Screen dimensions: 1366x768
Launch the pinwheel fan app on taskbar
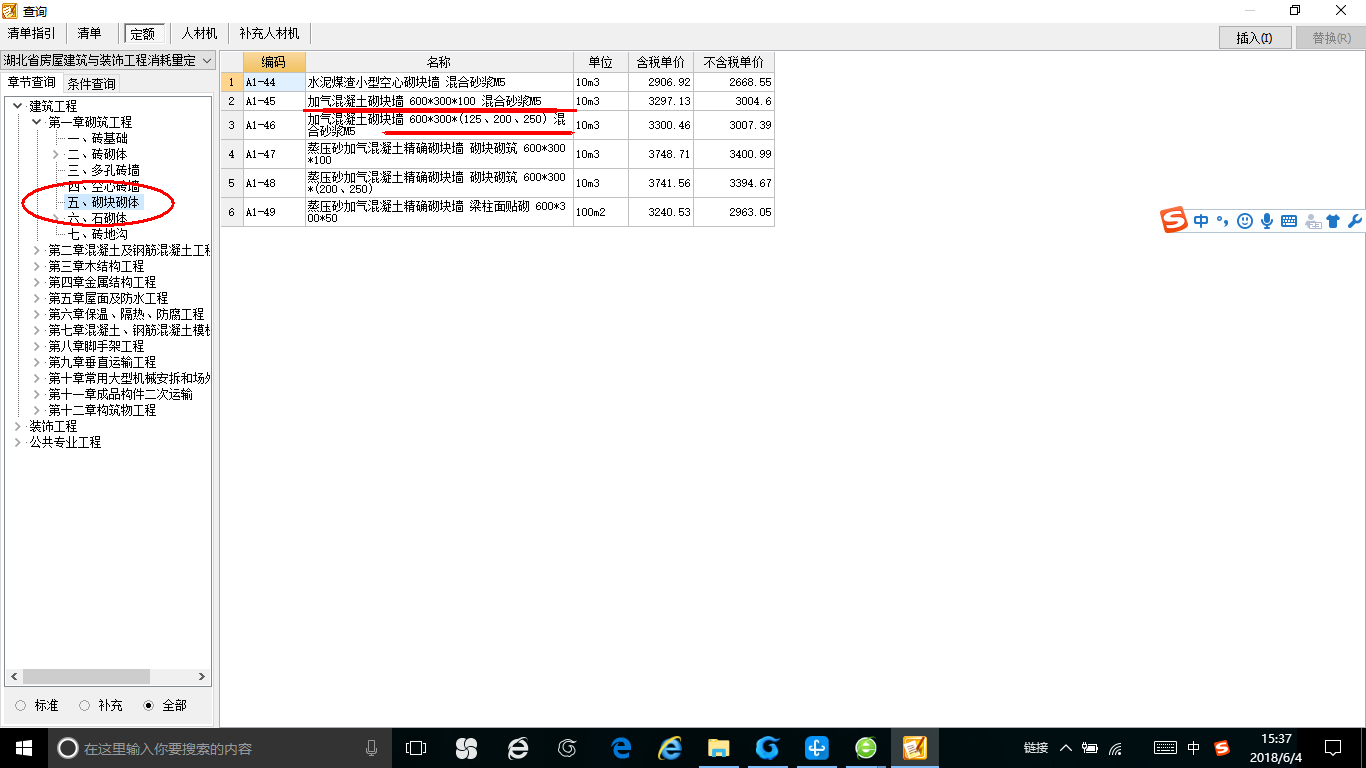pyautogui.click(x=466, y=748)
